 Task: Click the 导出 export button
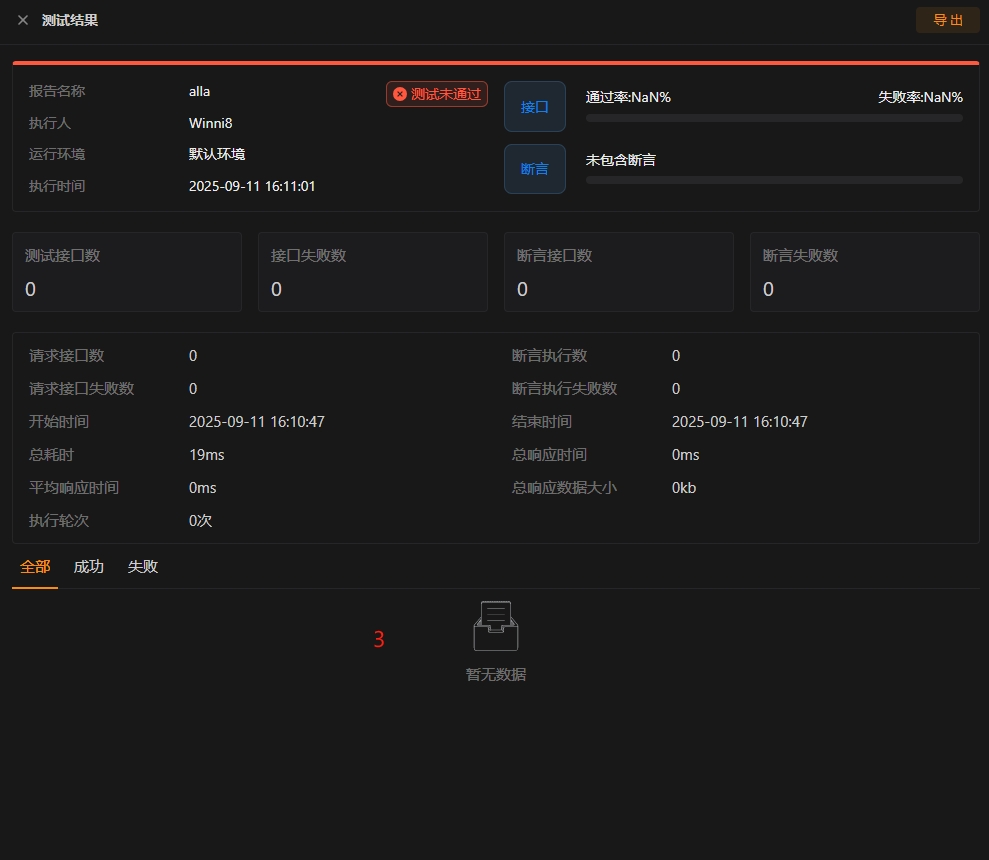(947, 20)
